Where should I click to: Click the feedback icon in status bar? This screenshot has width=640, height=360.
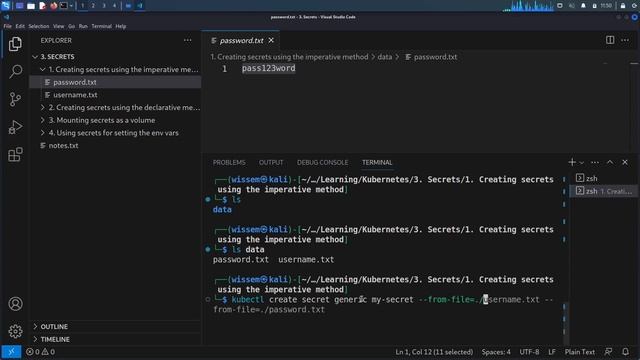608,351
